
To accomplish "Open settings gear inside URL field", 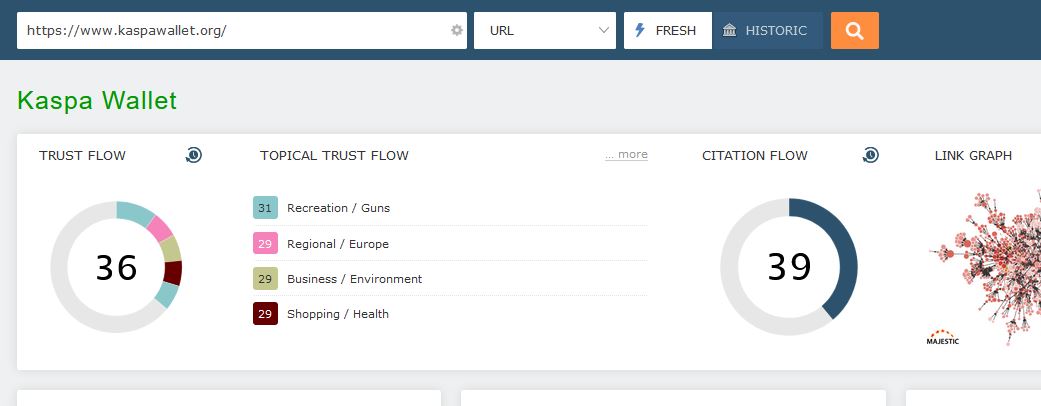I will pos(457,30).
